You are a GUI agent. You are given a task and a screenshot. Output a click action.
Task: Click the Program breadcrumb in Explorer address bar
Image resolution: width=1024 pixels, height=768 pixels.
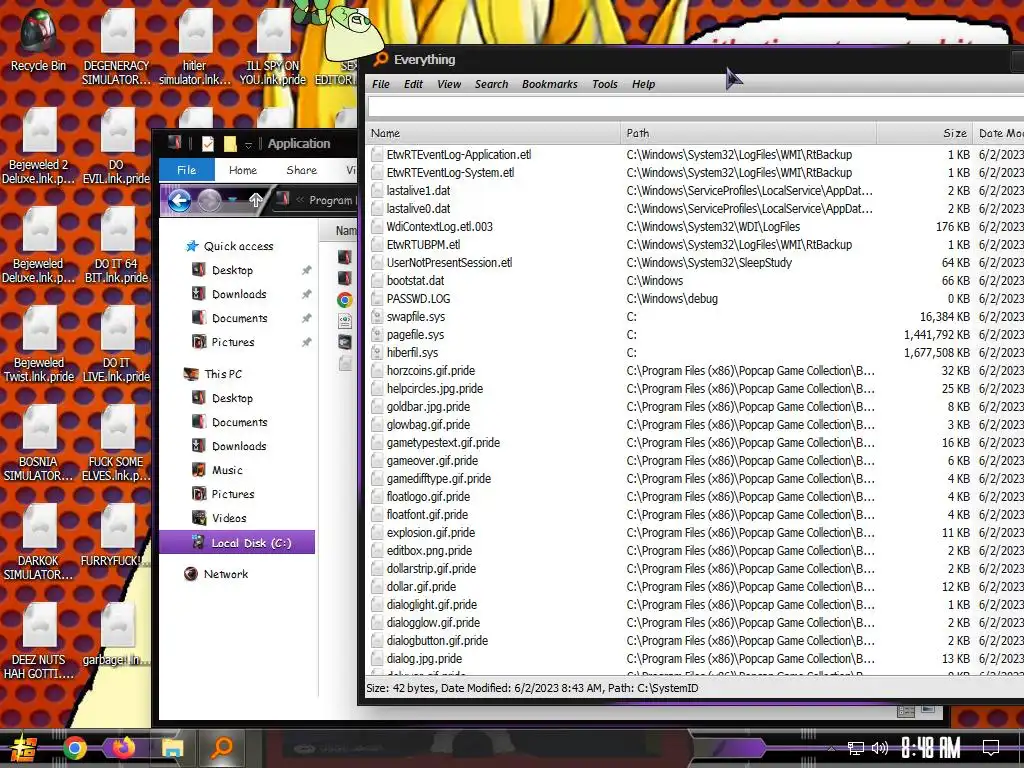(330, 200)
